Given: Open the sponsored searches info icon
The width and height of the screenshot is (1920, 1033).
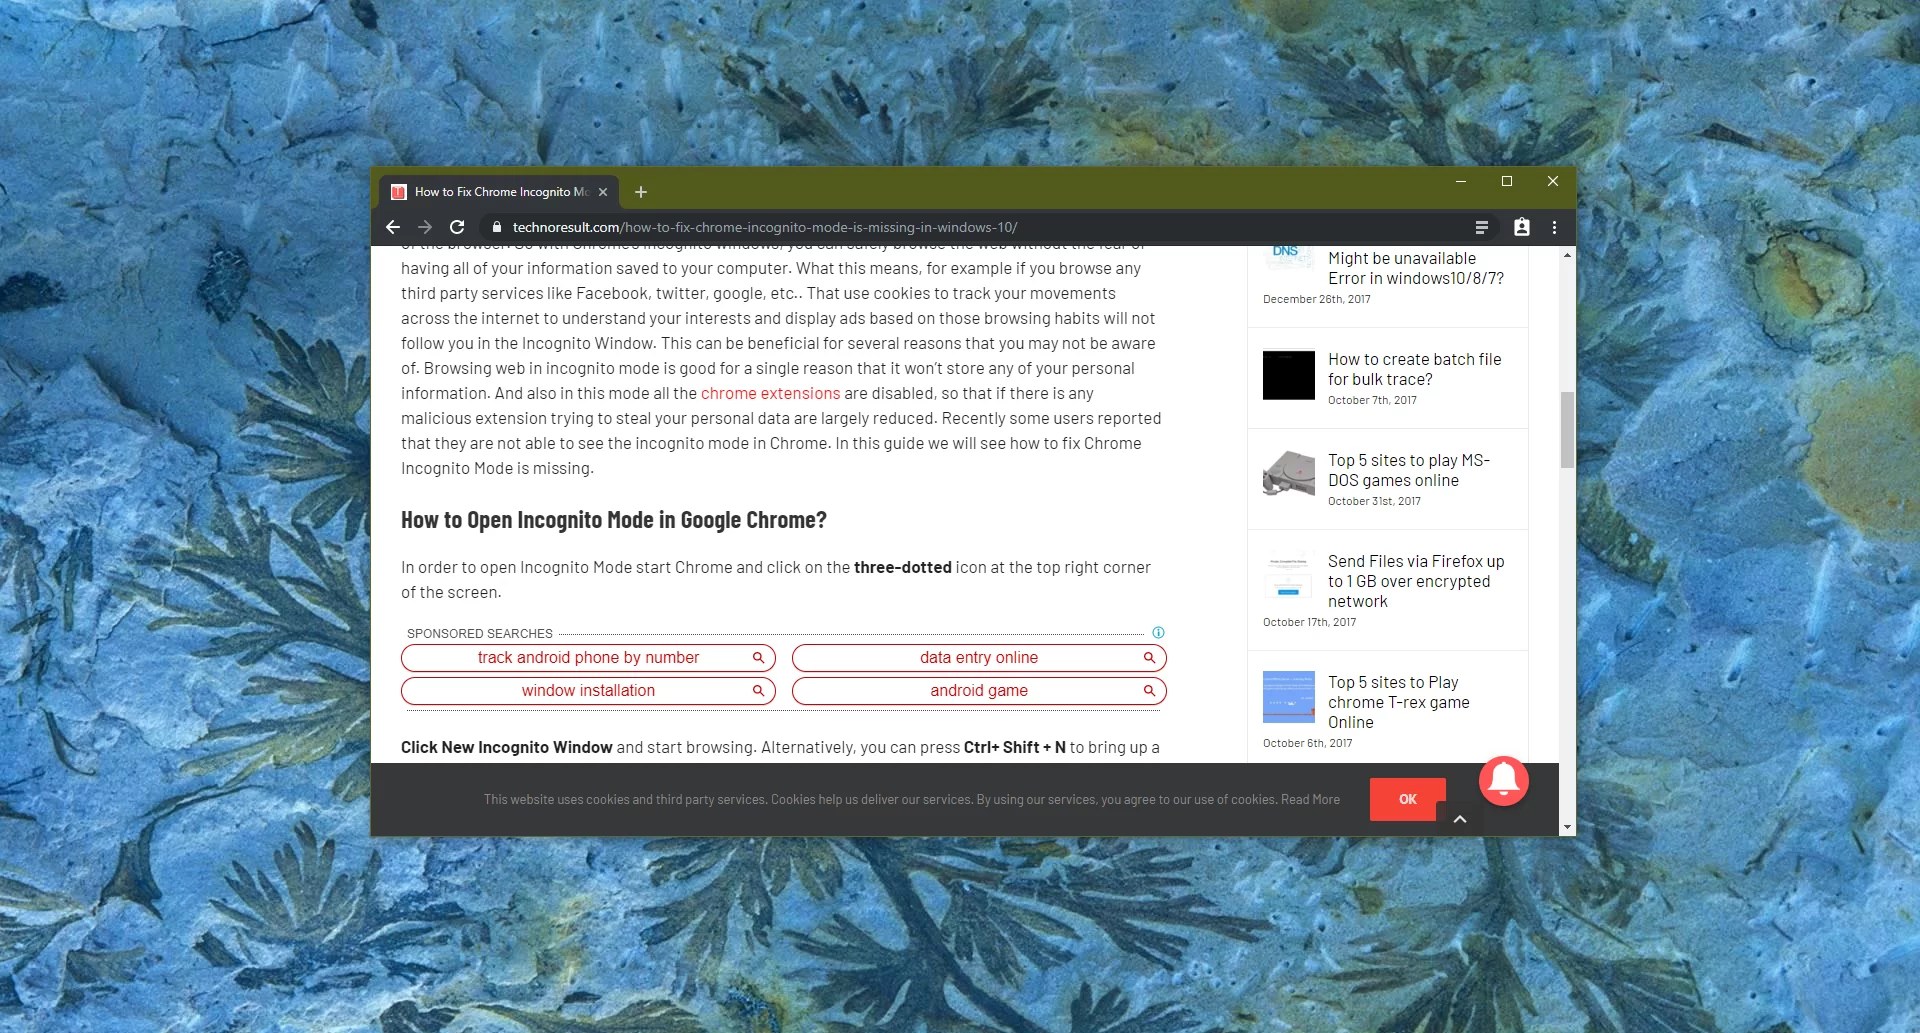Looking at the screenshot, I should click(x=1158, y=632).
